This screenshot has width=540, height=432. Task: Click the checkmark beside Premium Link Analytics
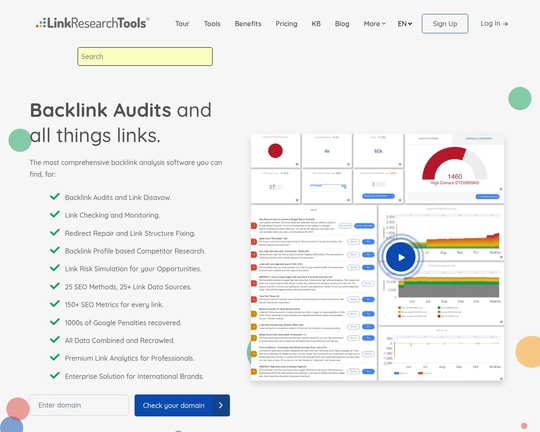coord(55,358)
